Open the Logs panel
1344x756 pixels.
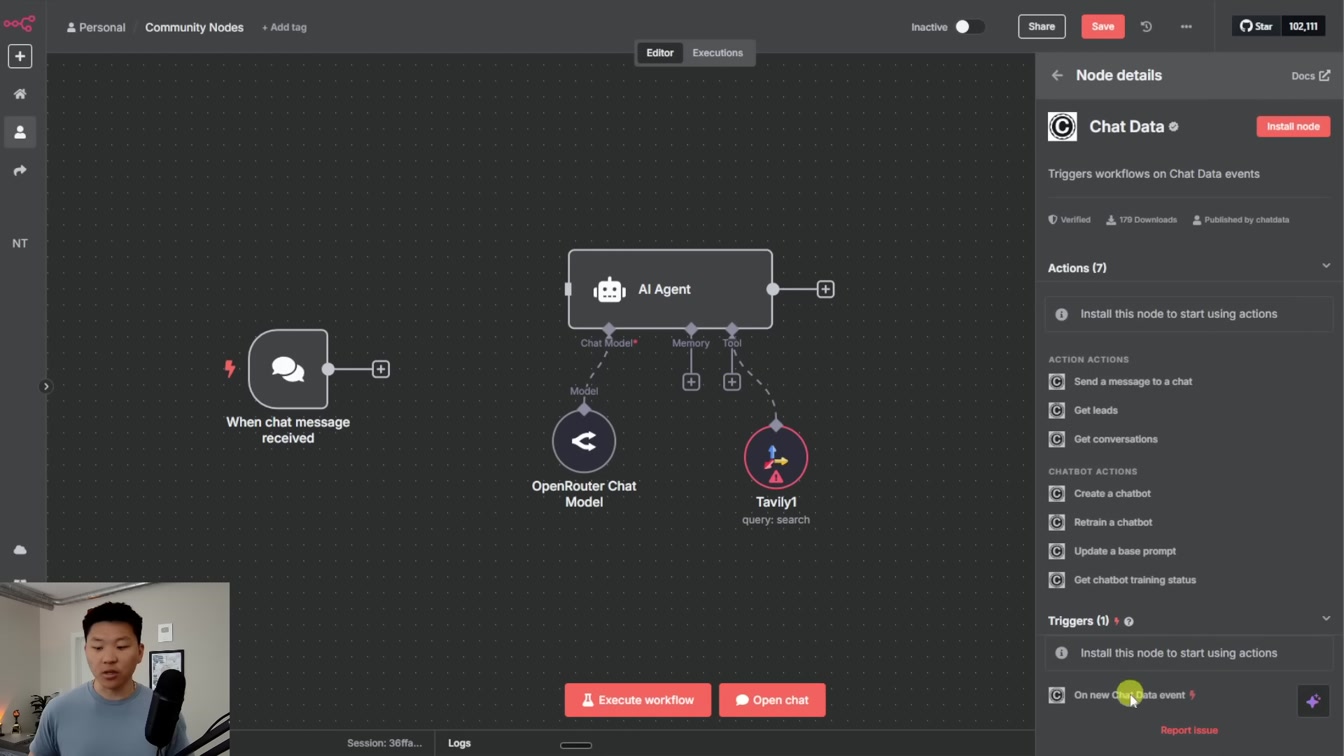click(x=459, y=743)
